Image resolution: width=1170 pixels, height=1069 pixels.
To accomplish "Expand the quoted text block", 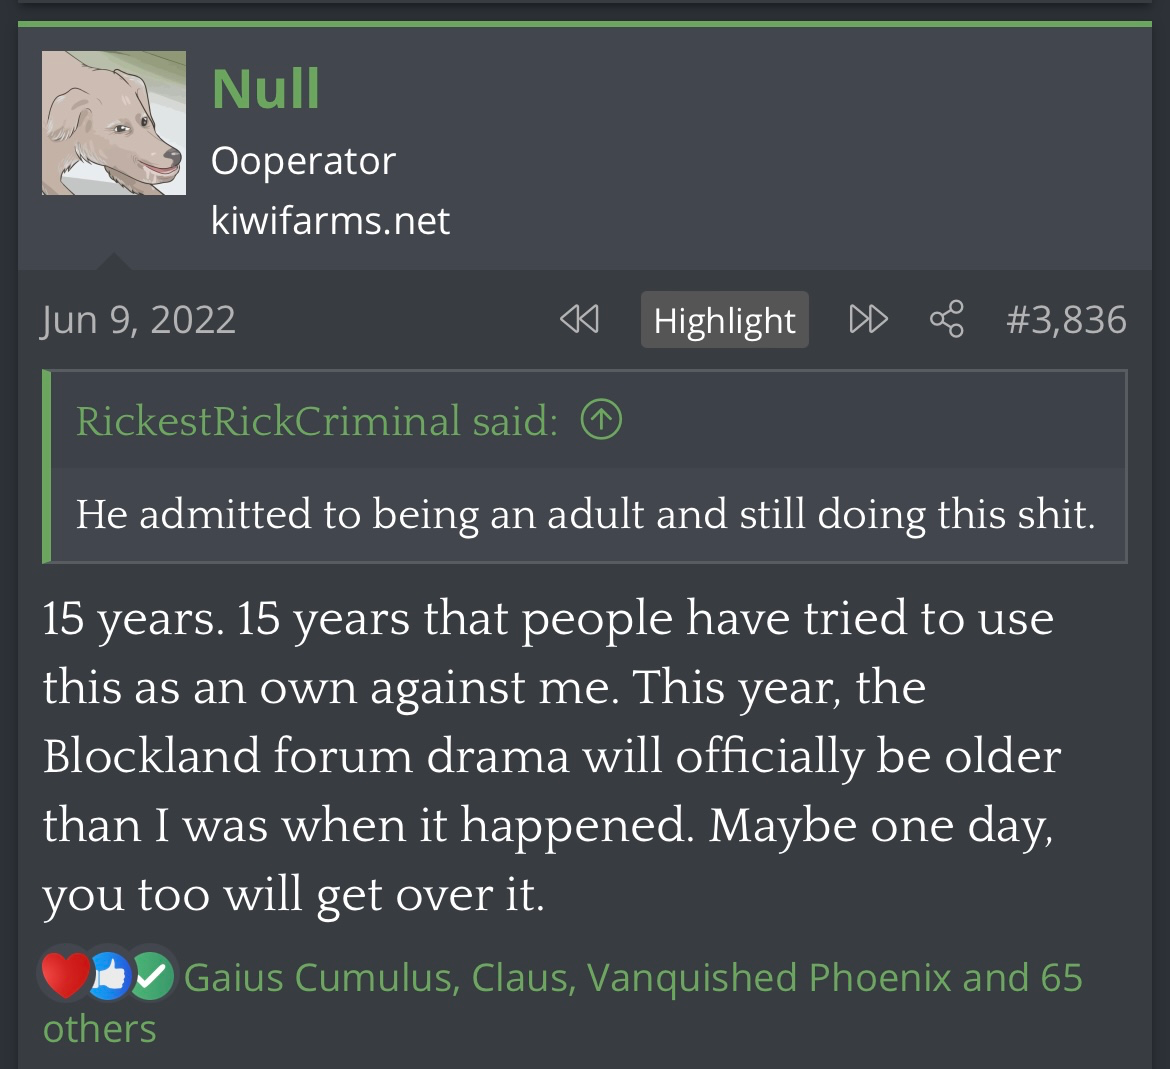I will [585, 515].
